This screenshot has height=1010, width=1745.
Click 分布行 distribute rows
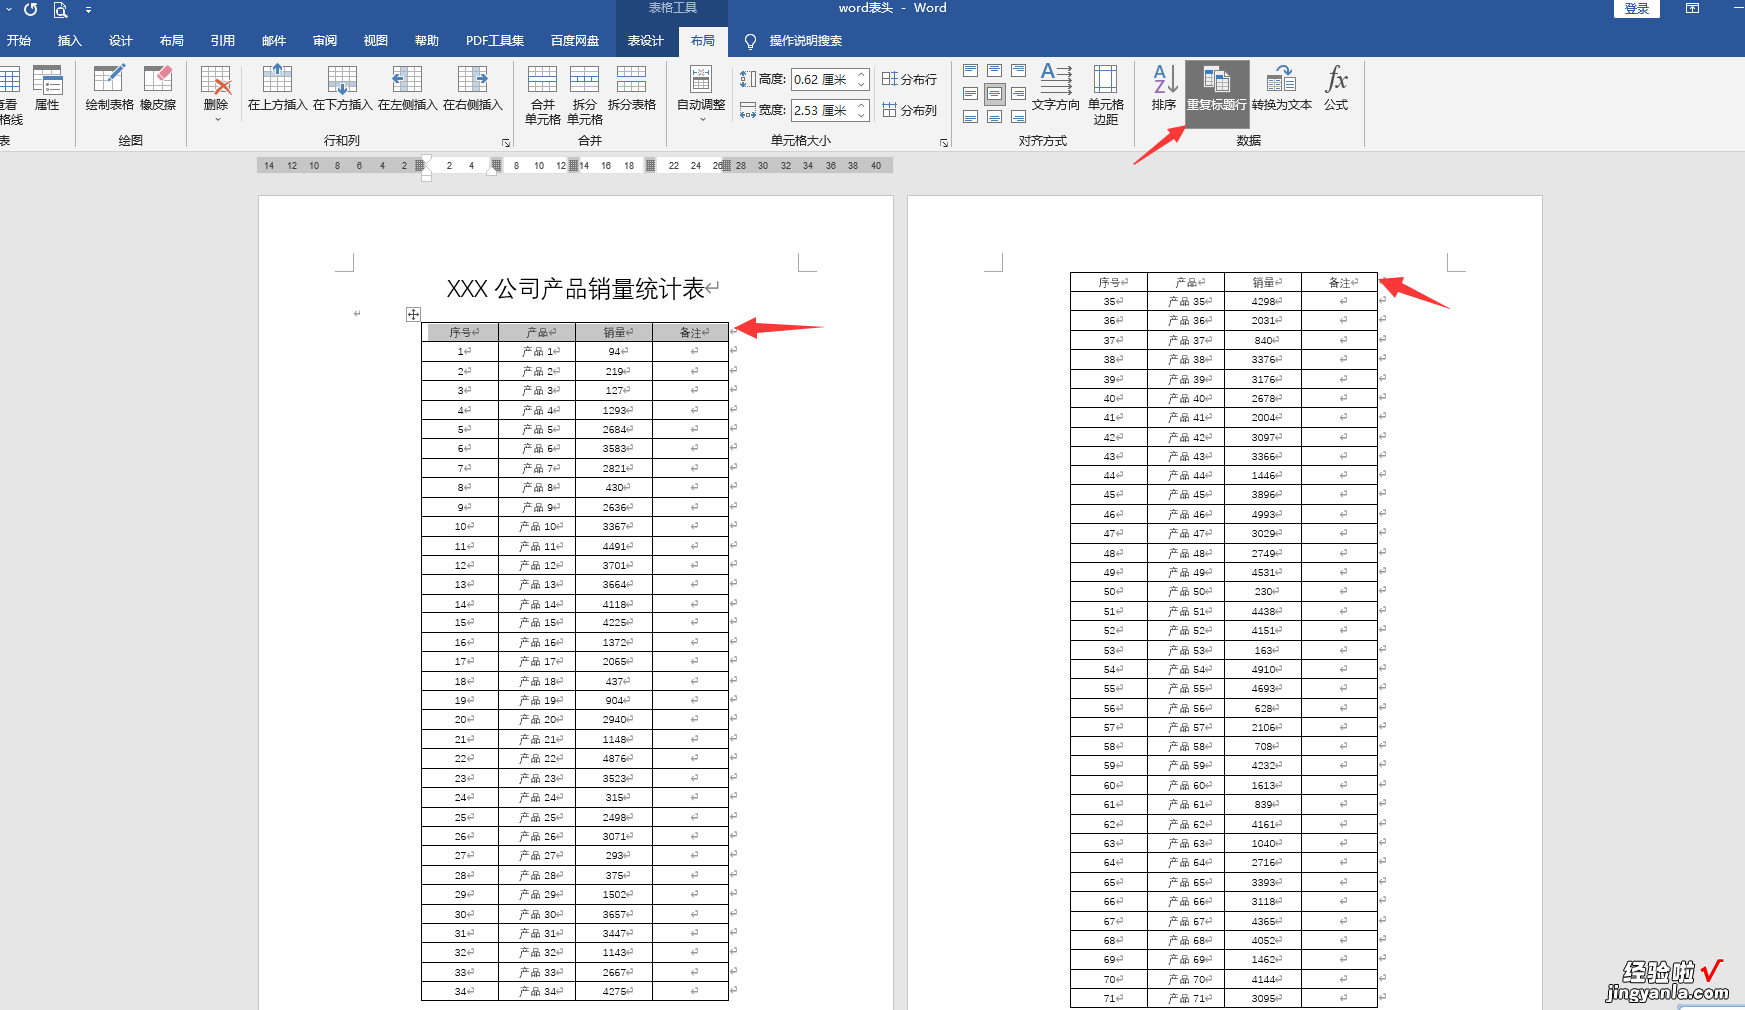click(x=909, y=79)
